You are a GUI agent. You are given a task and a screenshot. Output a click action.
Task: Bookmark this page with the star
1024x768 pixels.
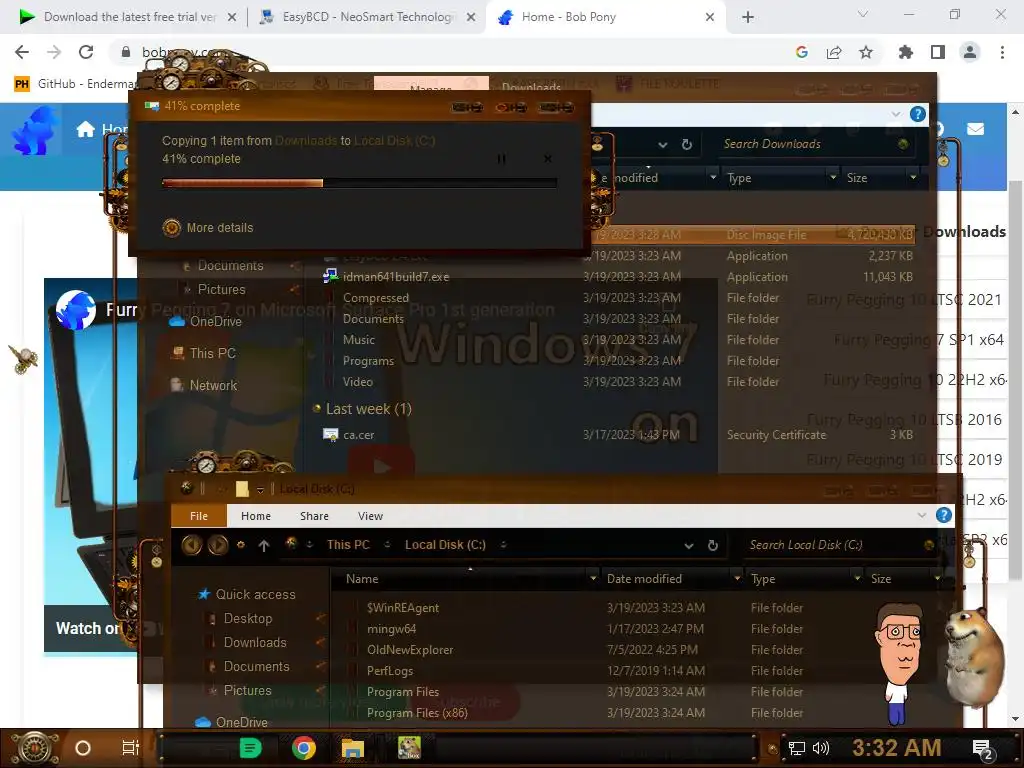[866, 52]
